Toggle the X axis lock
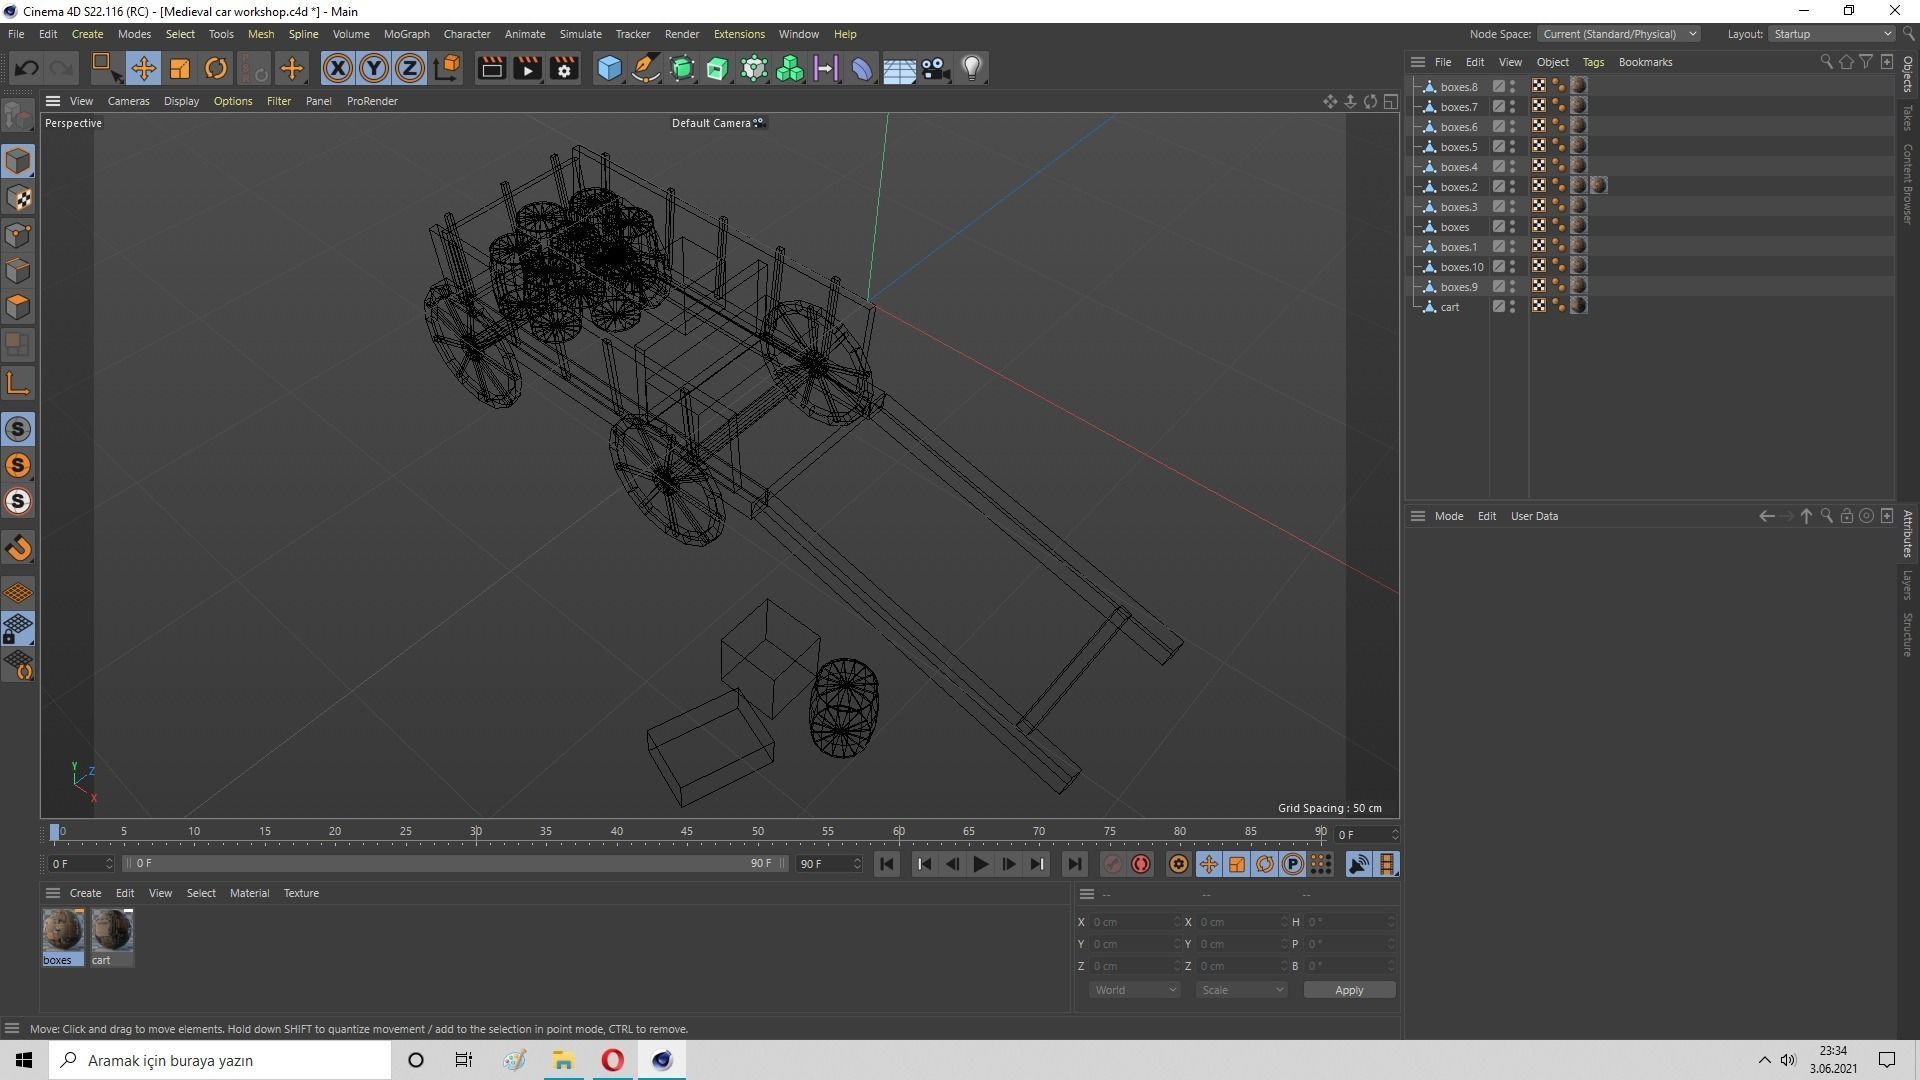 tap(338, 68)
